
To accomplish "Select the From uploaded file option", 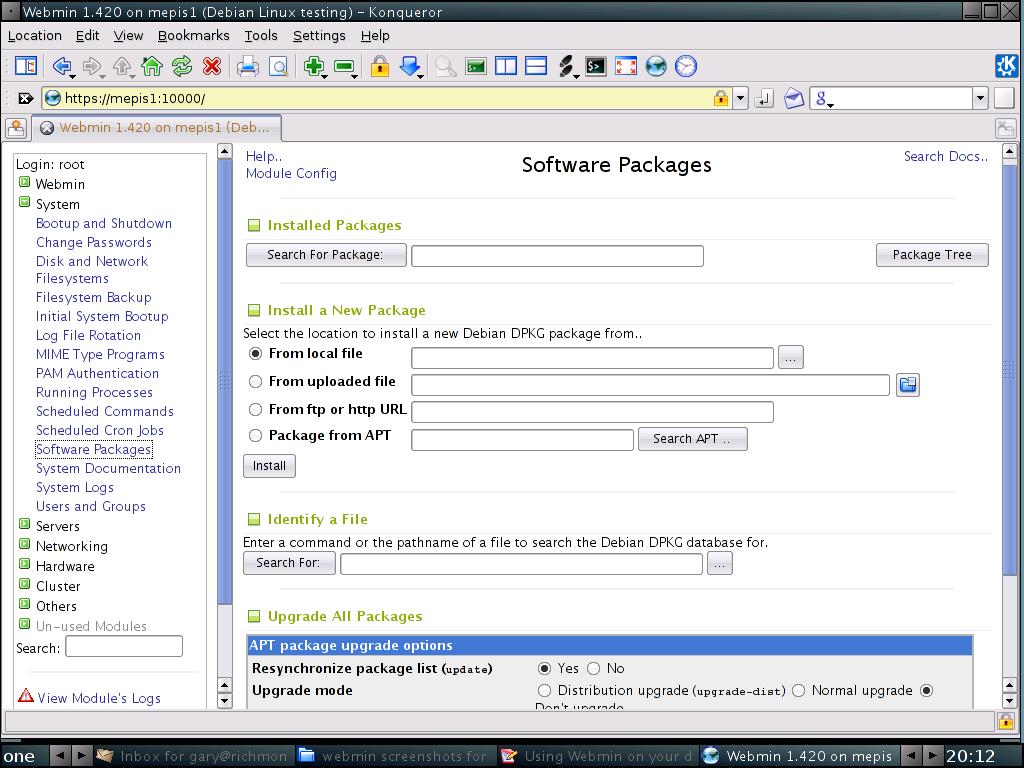I will click(x=255, y=381).
